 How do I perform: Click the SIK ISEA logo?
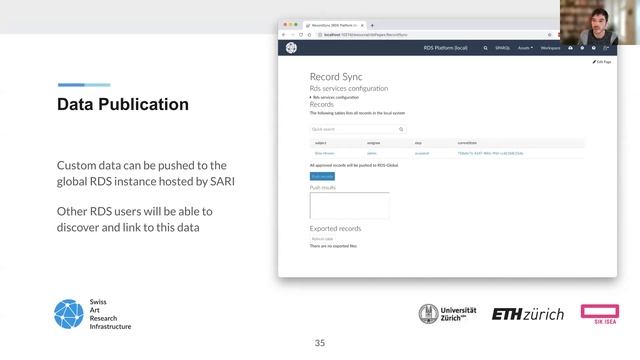tap(600, 314)
